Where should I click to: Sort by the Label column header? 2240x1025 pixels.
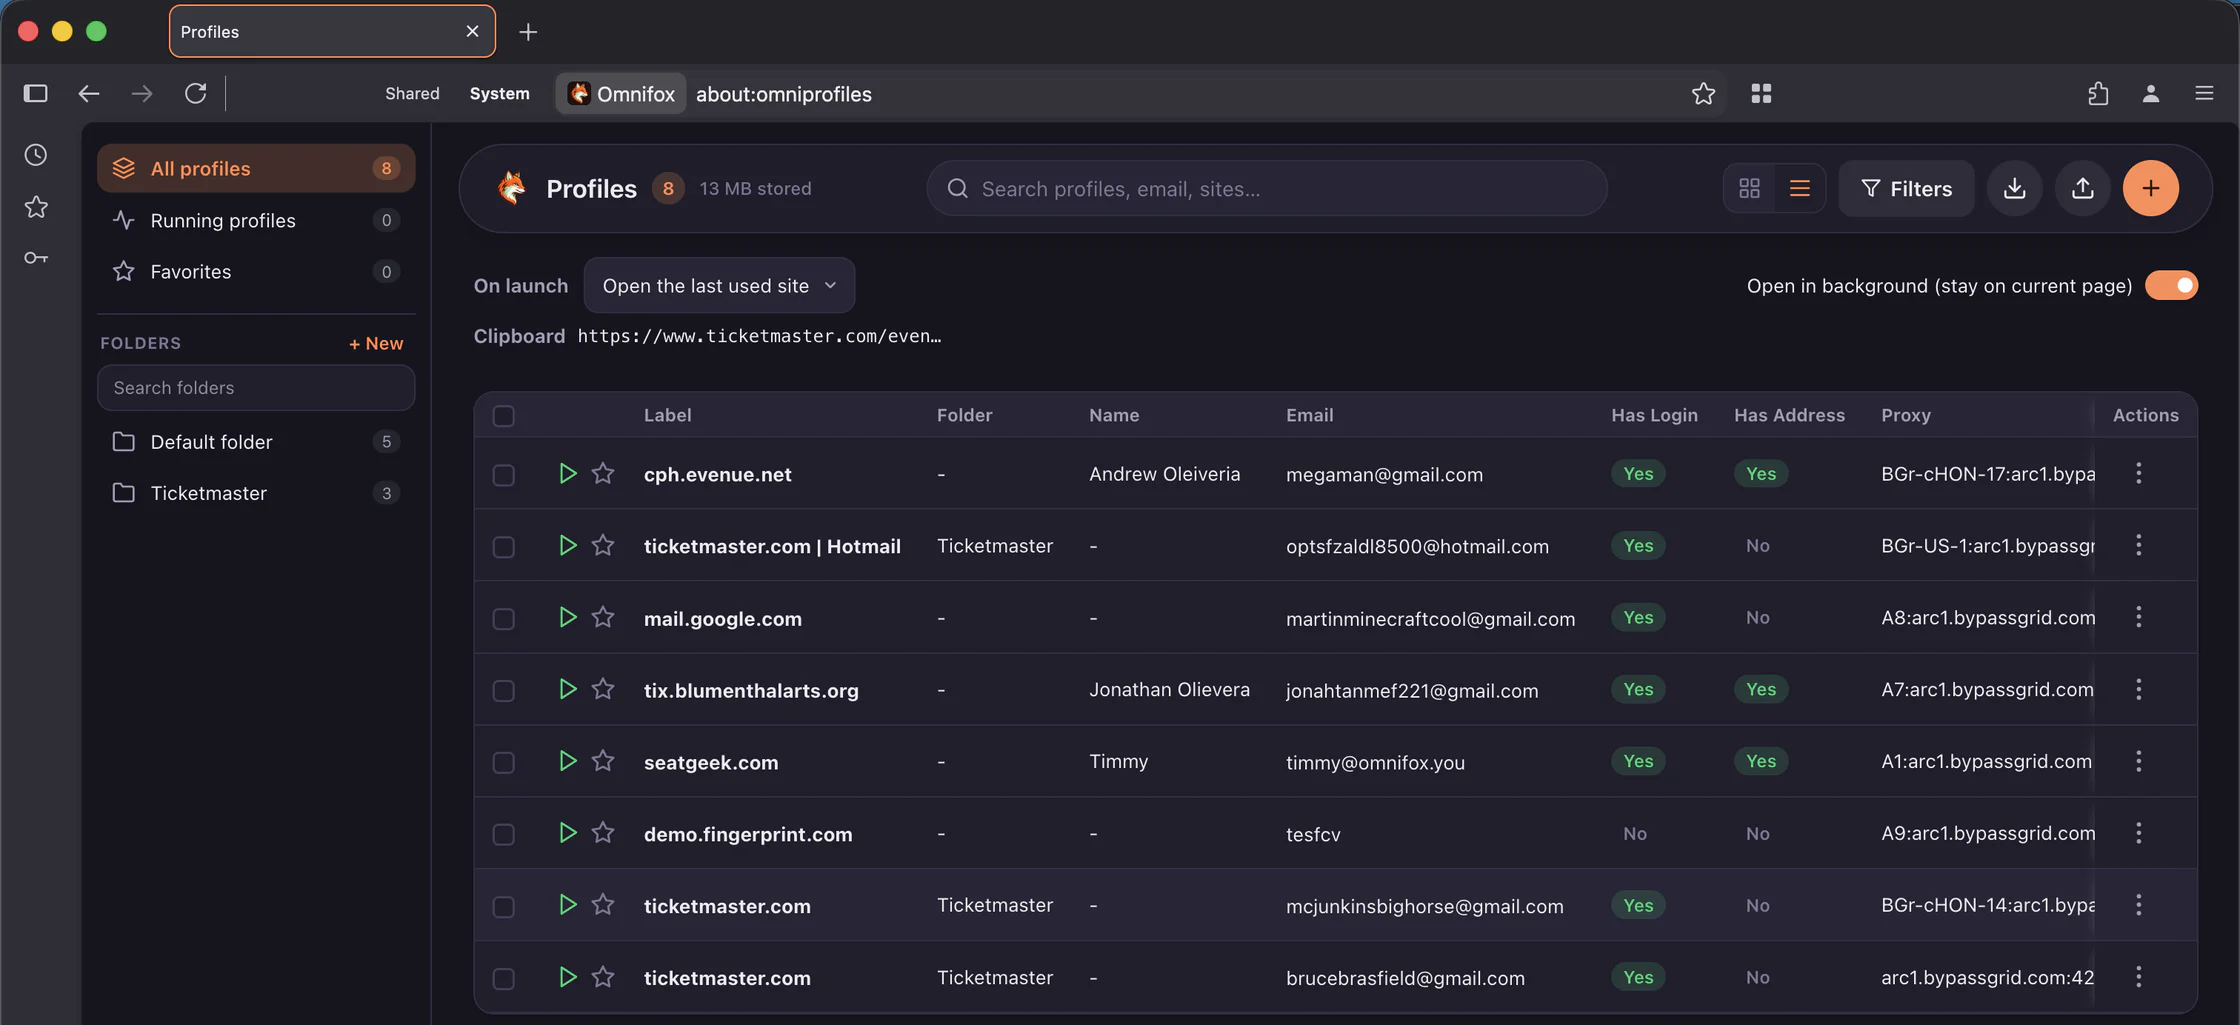[667, 415]
